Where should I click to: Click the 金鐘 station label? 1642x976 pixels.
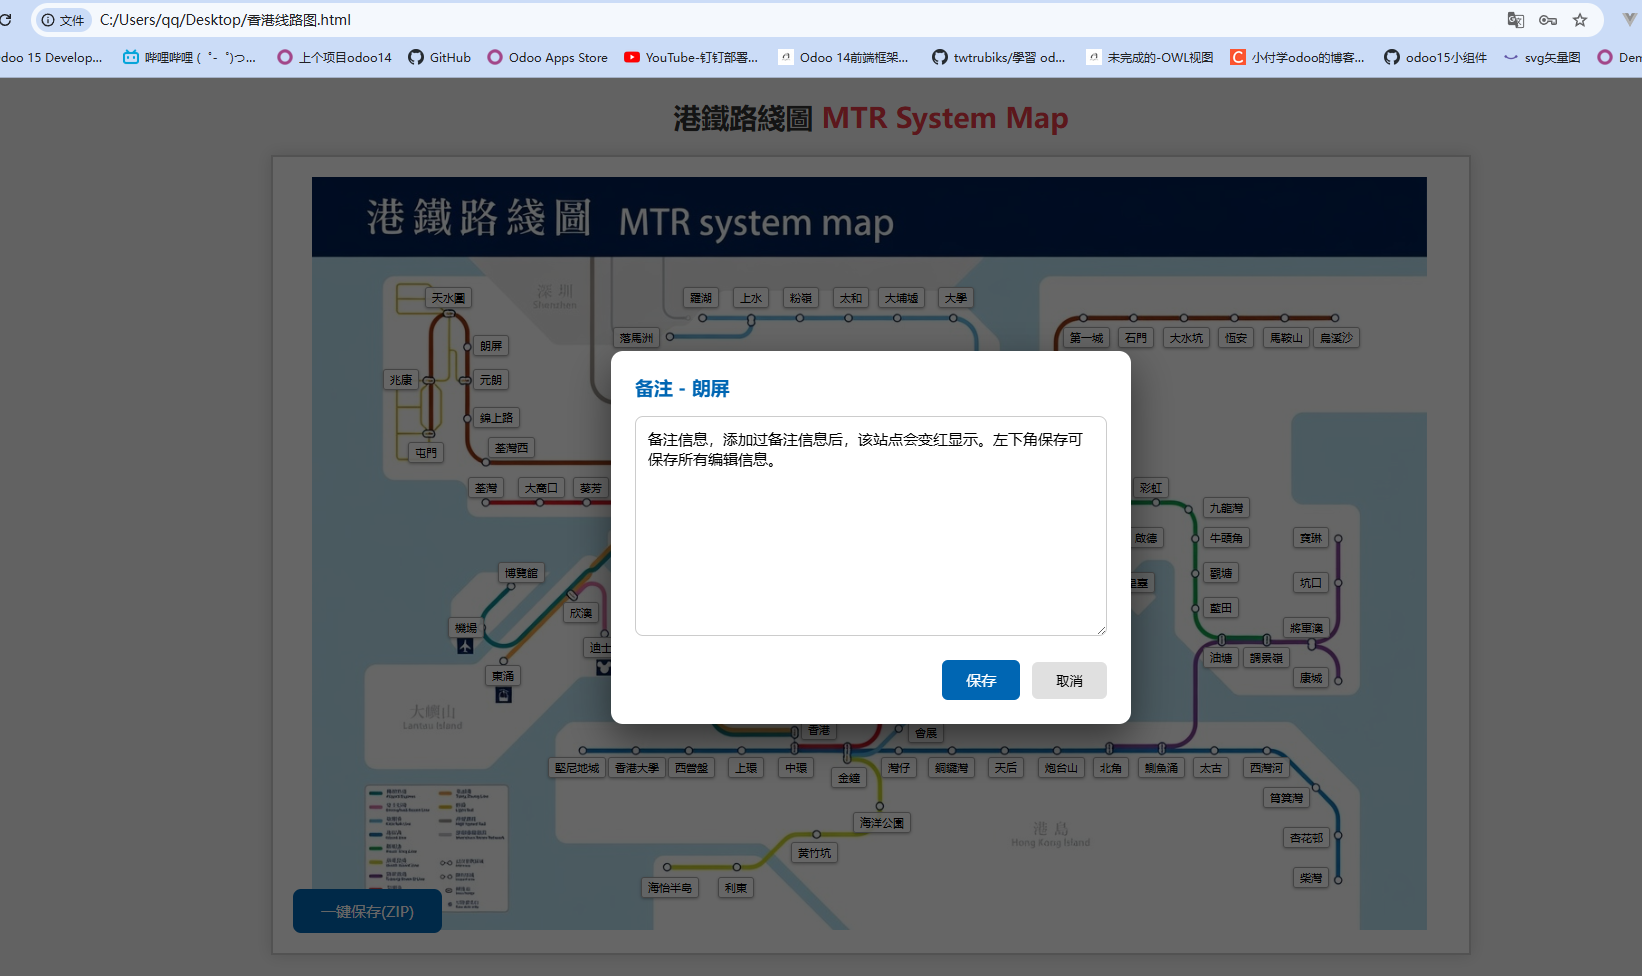[x=849, y=778]
